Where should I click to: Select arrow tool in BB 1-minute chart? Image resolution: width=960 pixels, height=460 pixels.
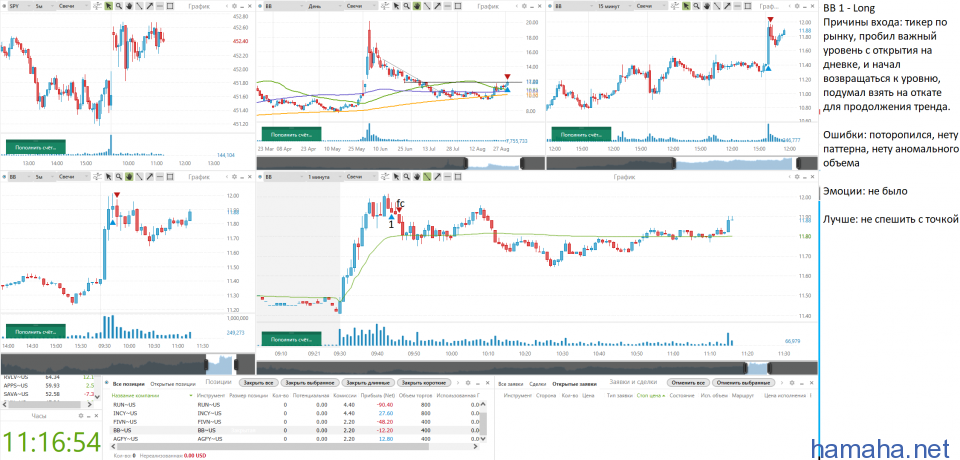coord(437,177)
